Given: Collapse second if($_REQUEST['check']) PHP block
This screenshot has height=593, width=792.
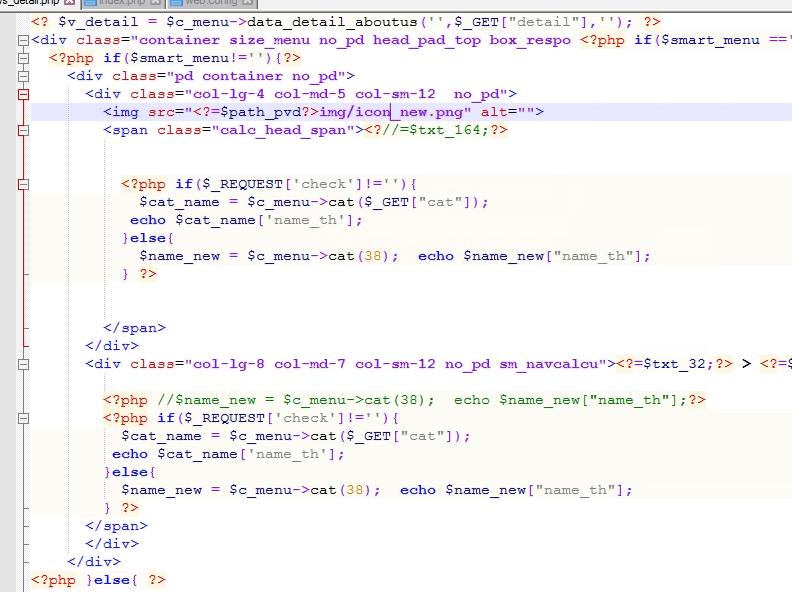Looking at the screenshot, I should click(x=23, y=418).
